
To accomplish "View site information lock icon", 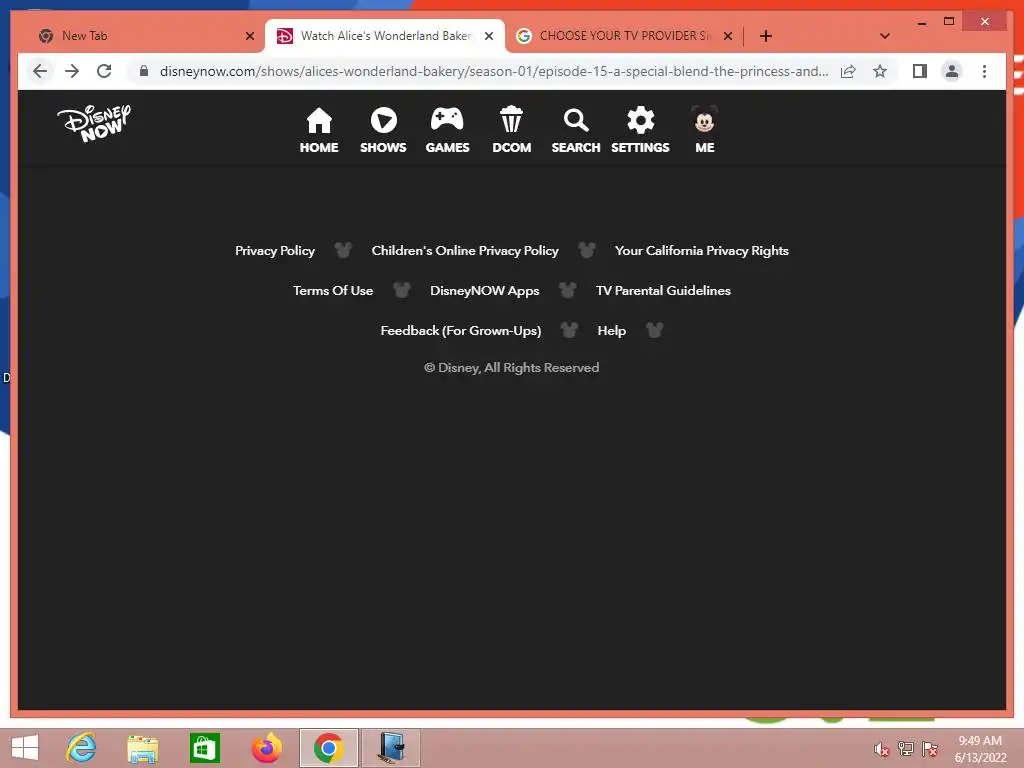I will 144,71.
